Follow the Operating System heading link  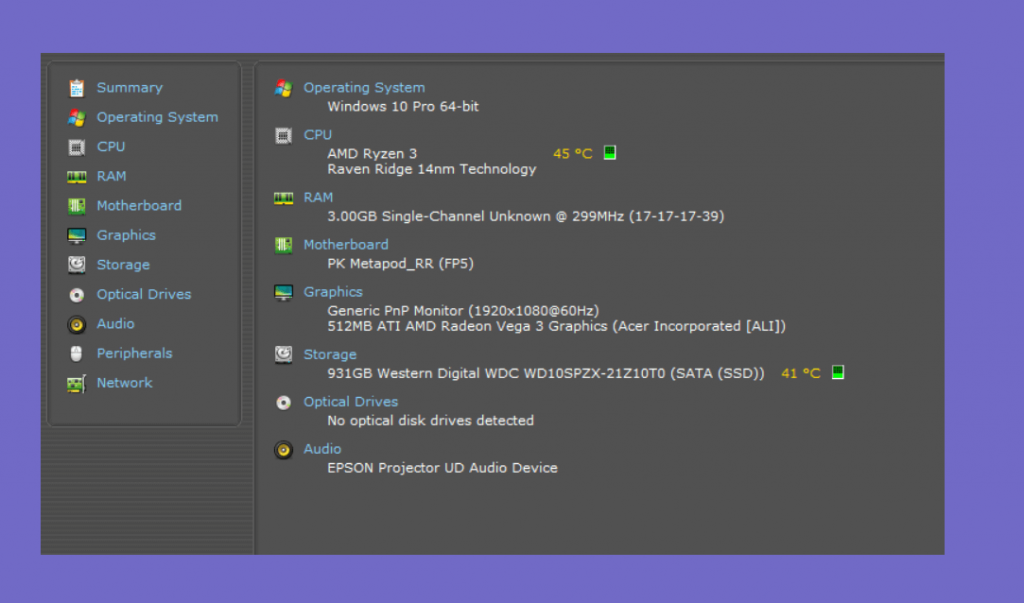[x=364, y=88]
